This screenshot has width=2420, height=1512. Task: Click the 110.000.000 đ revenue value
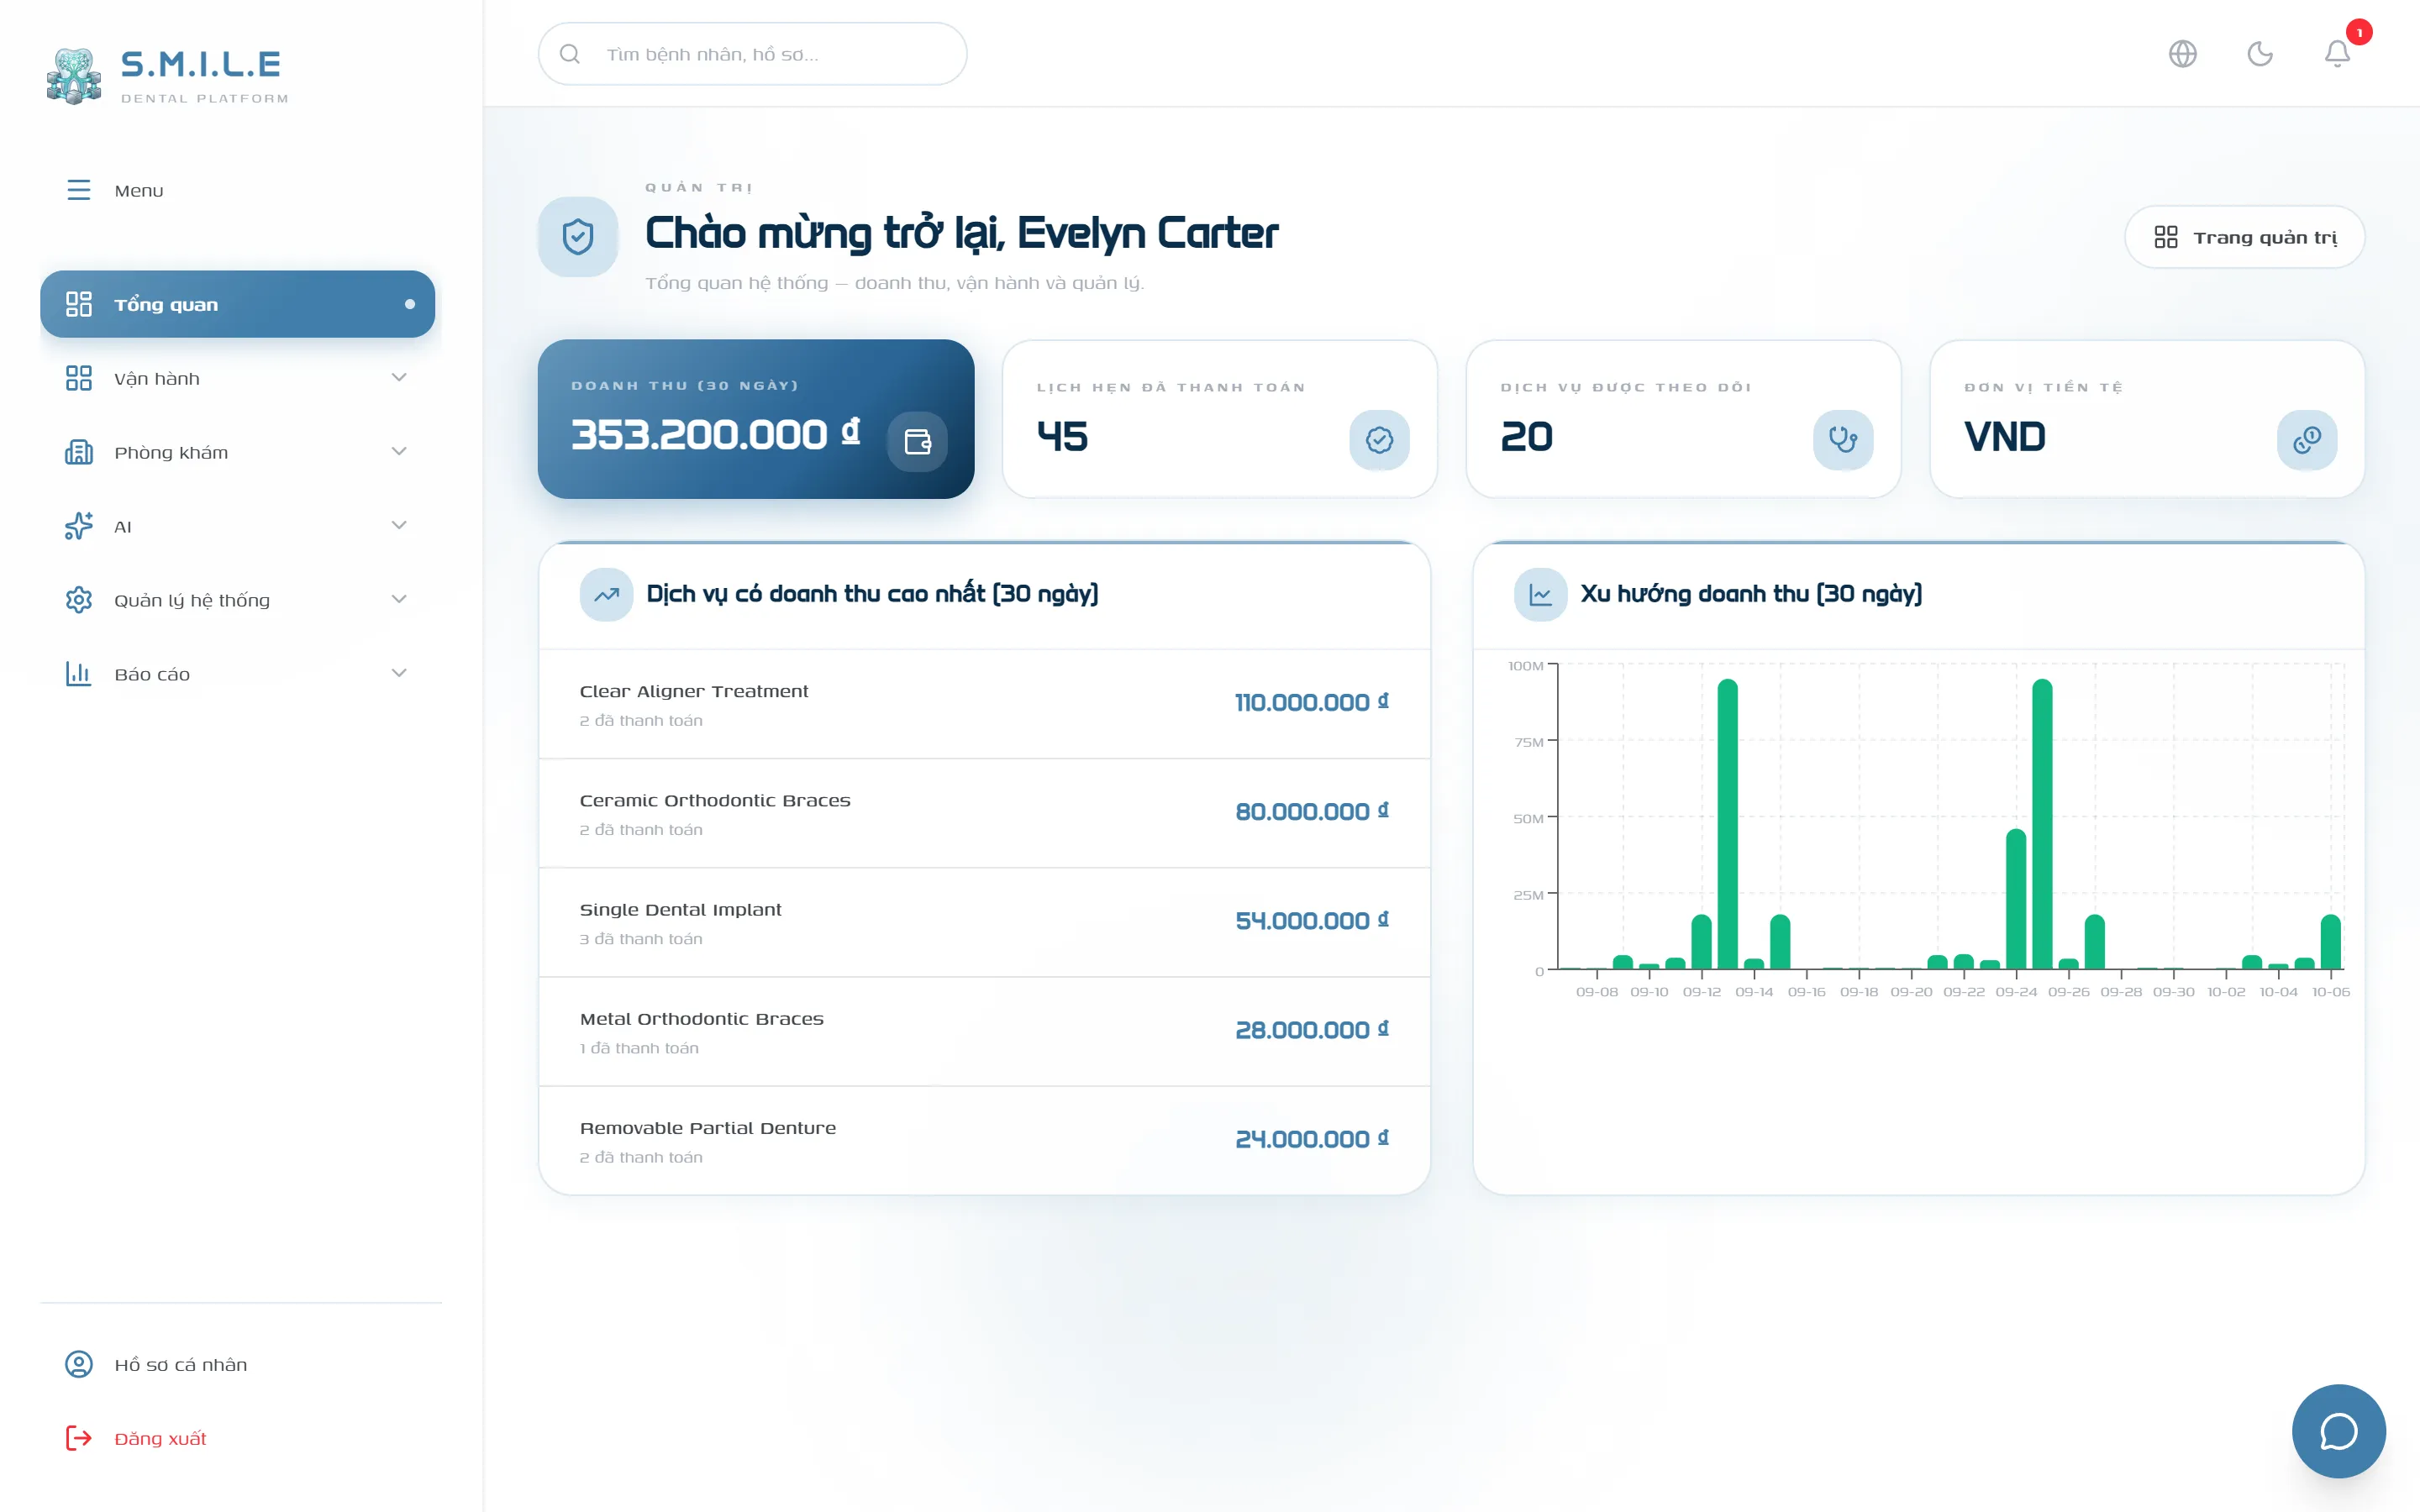pyautogui.click(x=1311, y=702)
